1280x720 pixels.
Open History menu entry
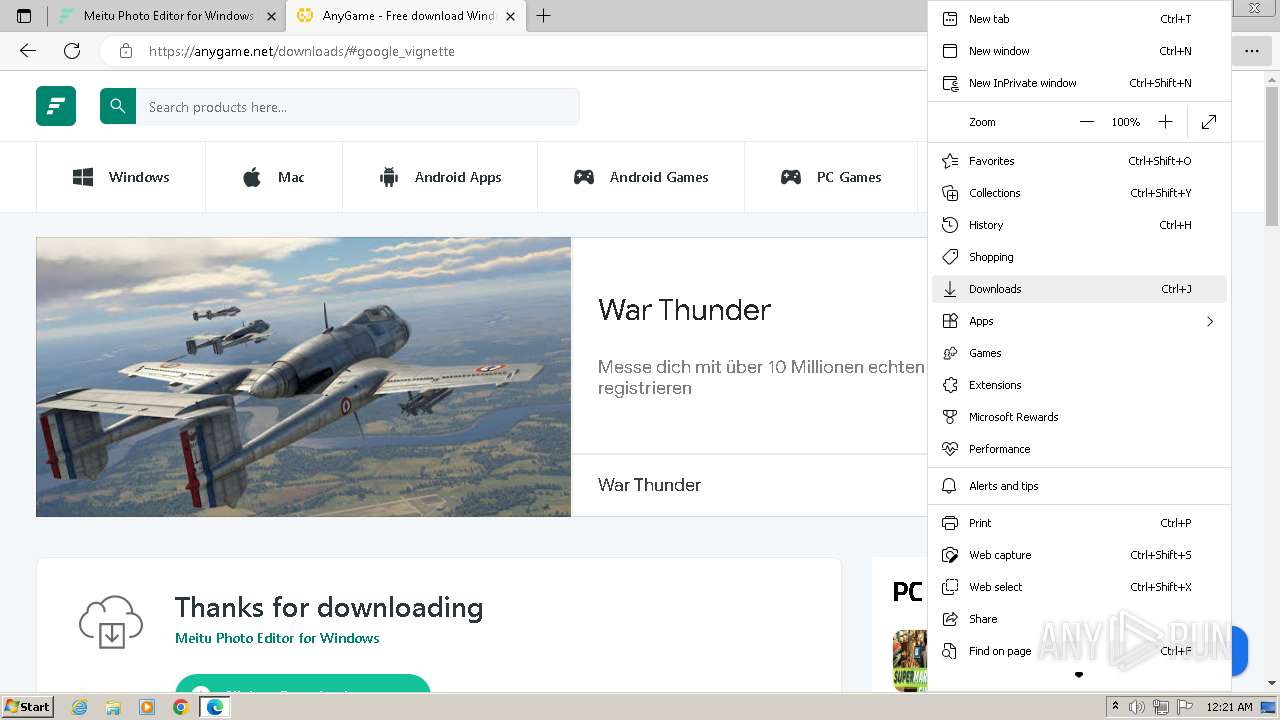[1079, 225]
